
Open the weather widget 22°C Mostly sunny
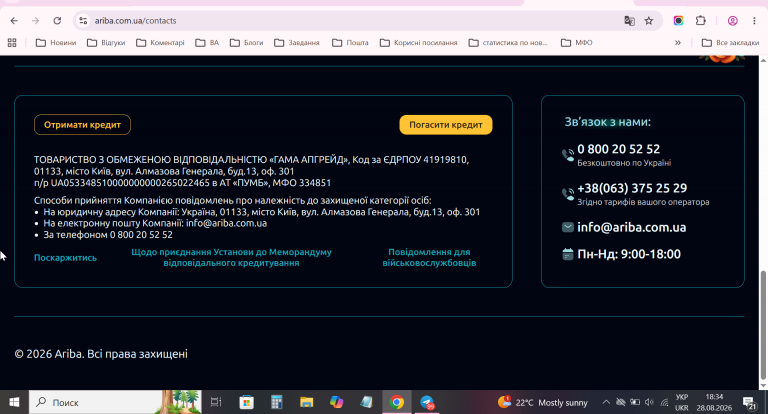pyautogui.click(x=543, y=402)
